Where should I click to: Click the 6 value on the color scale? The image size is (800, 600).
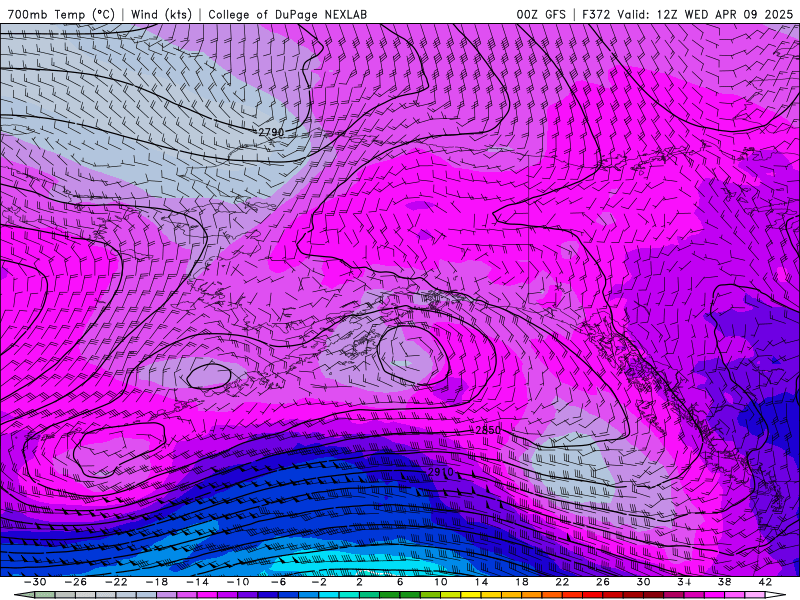pos(400,582)
